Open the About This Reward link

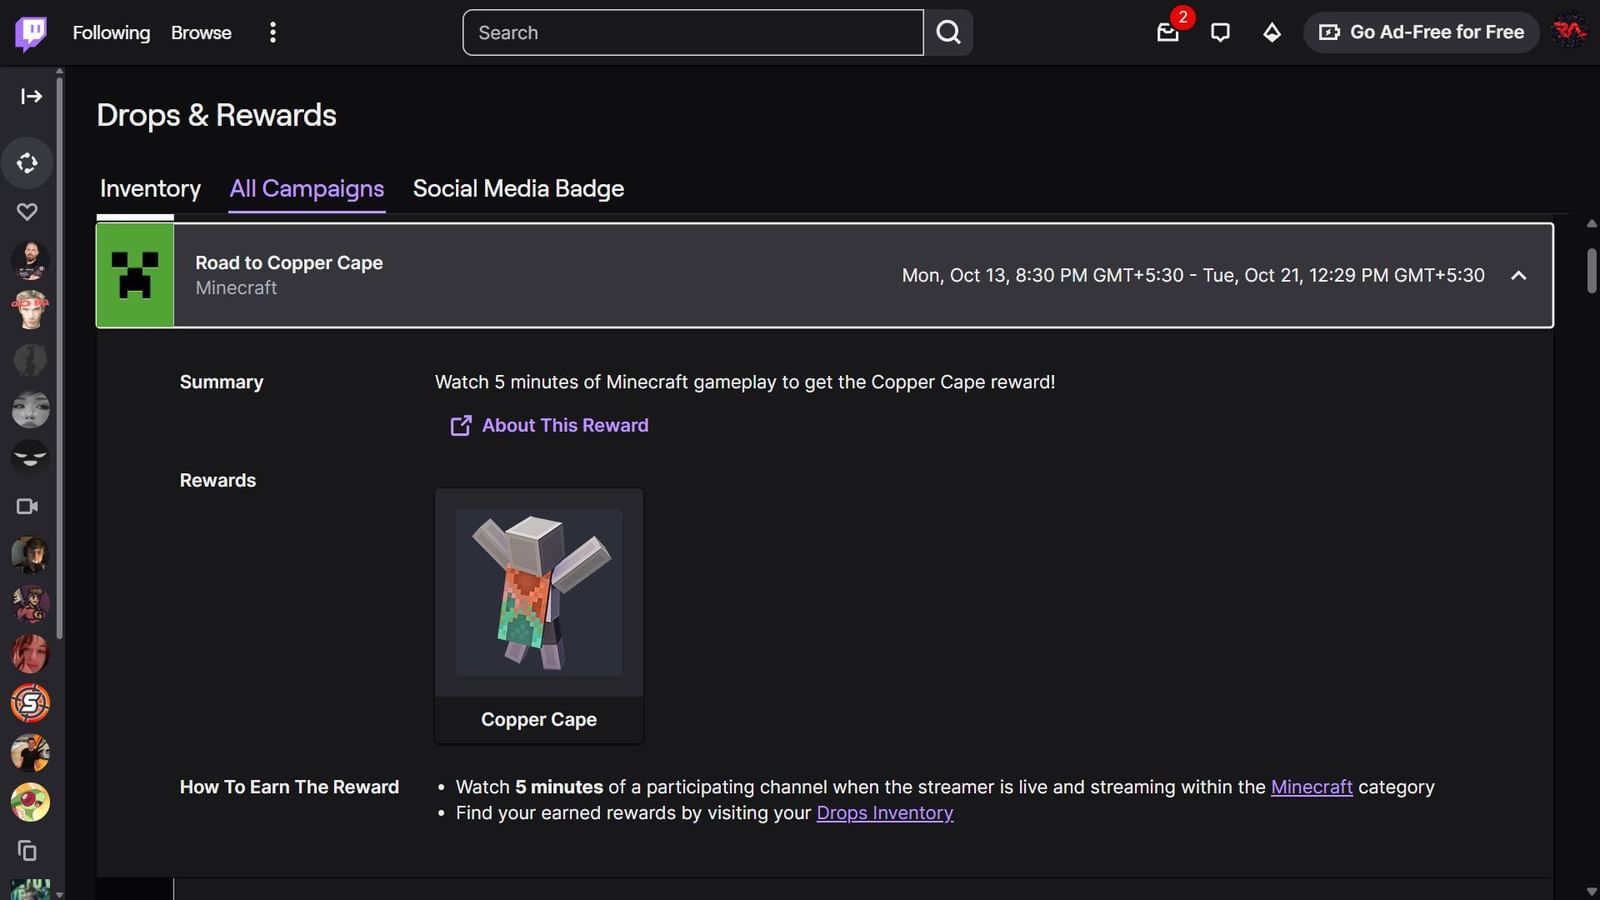pyautogui.click(x=564, y=425)
